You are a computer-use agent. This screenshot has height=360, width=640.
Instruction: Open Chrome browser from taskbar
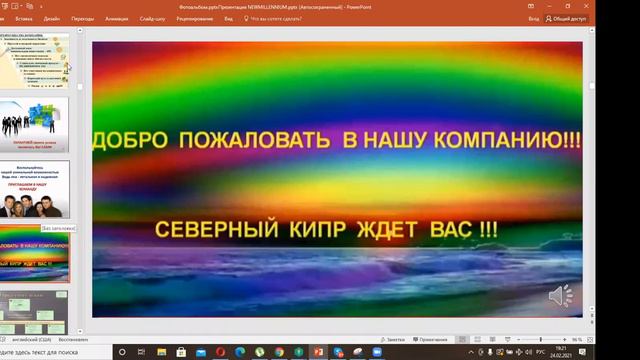pyautogui.click(x=279, y=352)
